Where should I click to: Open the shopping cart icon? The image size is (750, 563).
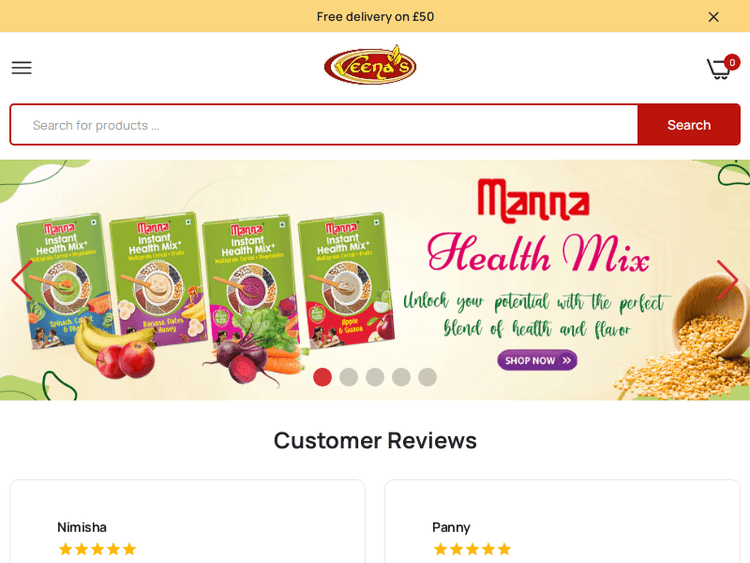point(718,70)
